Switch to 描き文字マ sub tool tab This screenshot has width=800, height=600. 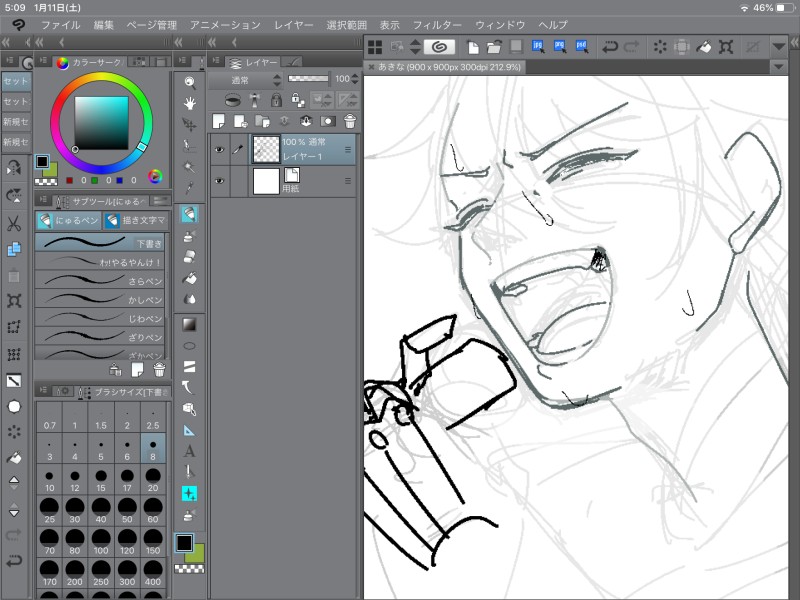136,220
